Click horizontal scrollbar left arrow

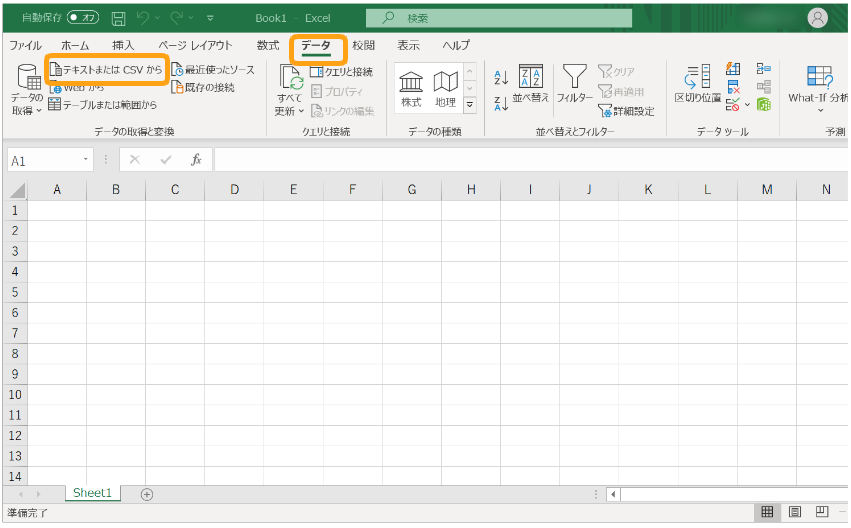[613, 494]
